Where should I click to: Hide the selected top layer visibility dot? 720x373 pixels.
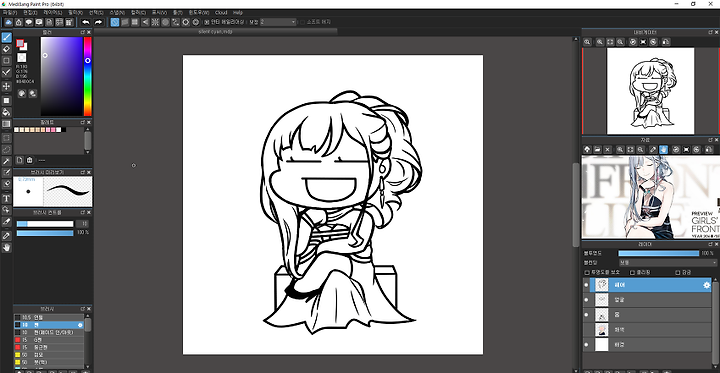(586, 285)
